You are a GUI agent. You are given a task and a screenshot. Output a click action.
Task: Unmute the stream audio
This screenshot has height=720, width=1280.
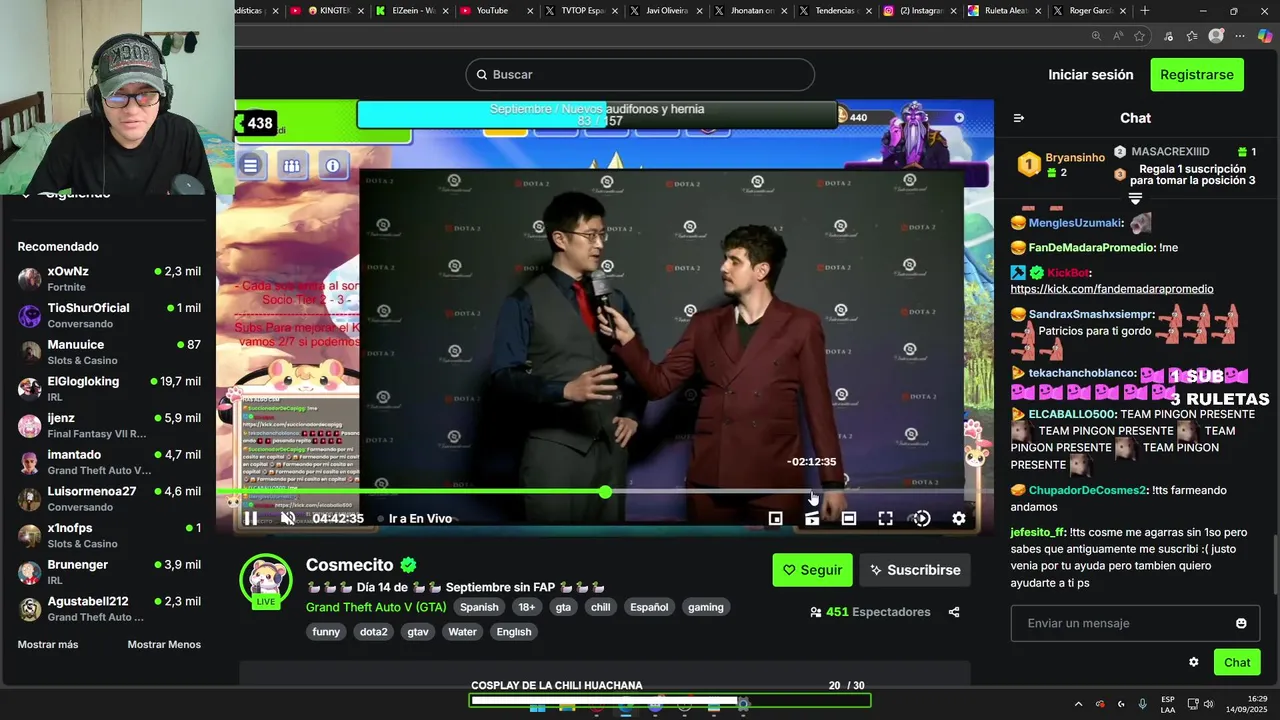288,518
